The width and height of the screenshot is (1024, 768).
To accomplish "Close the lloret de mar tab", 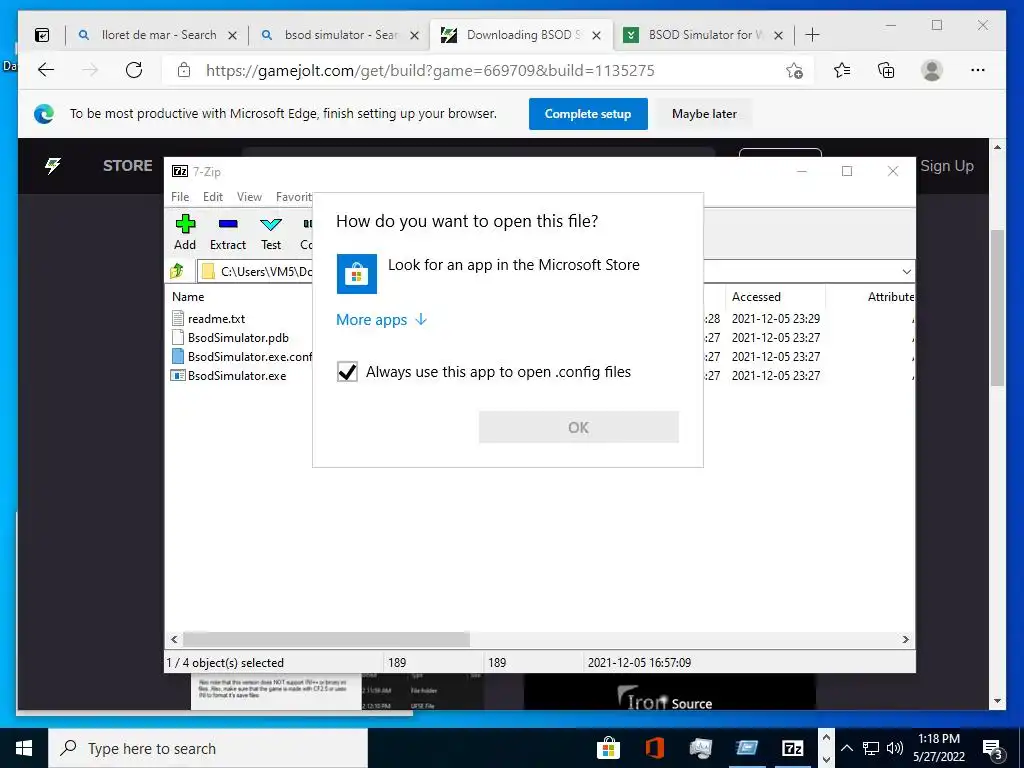I will 232,35.
